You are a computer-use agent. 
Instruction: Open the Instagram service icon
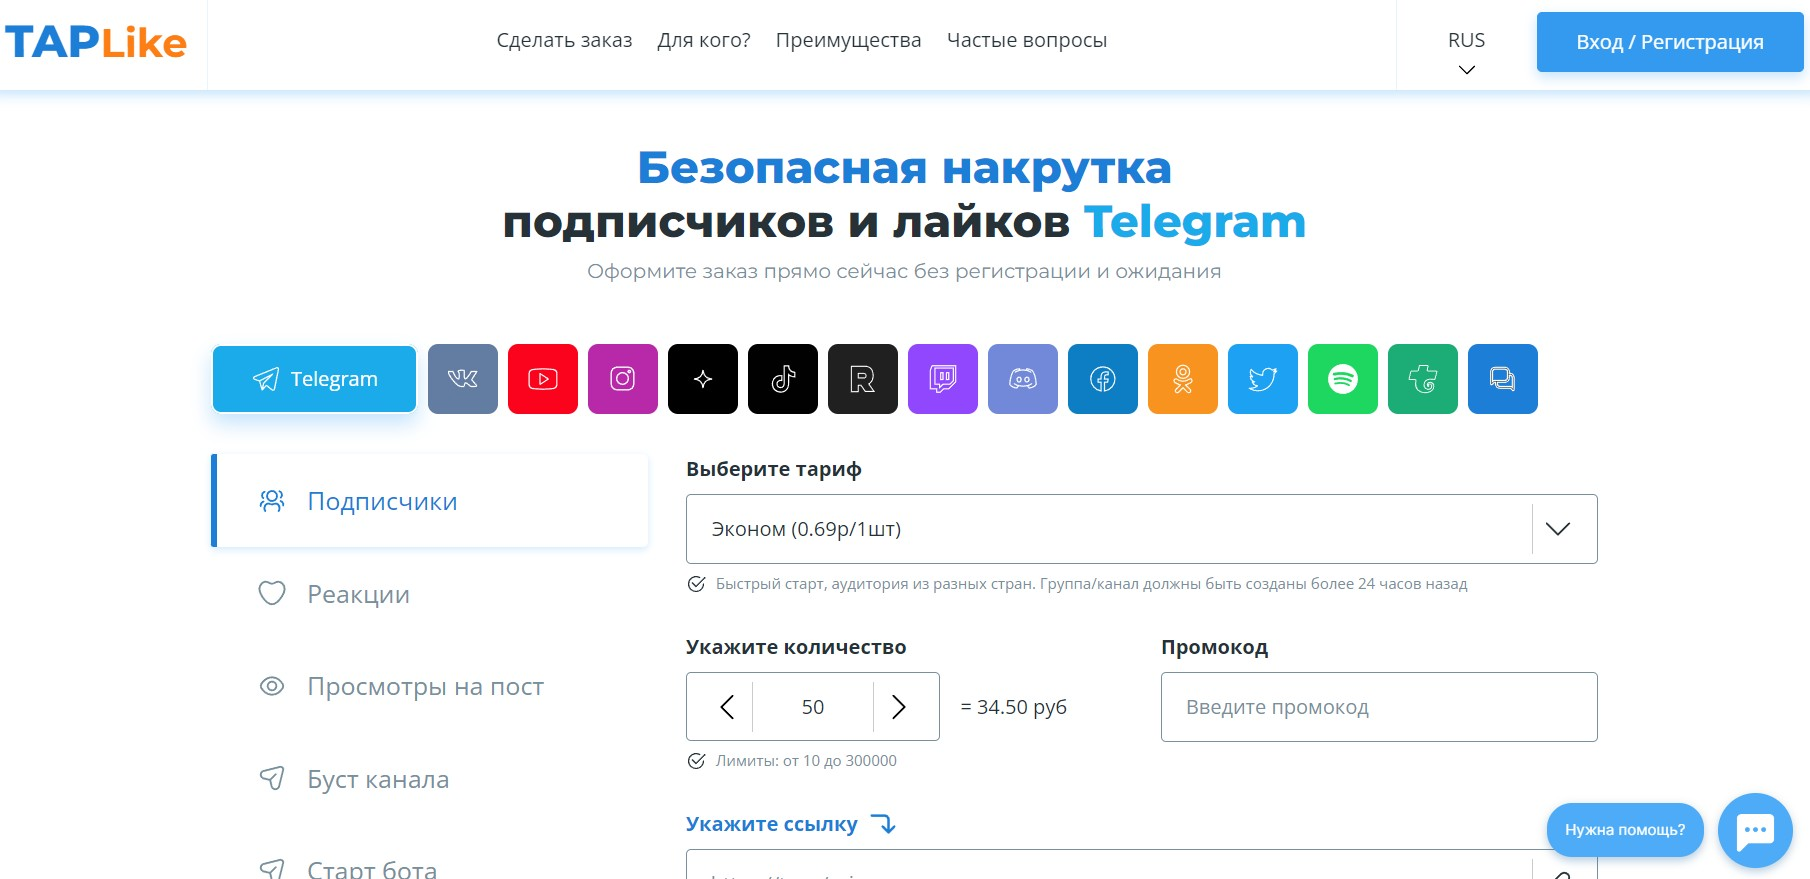(x=623, y=379)
